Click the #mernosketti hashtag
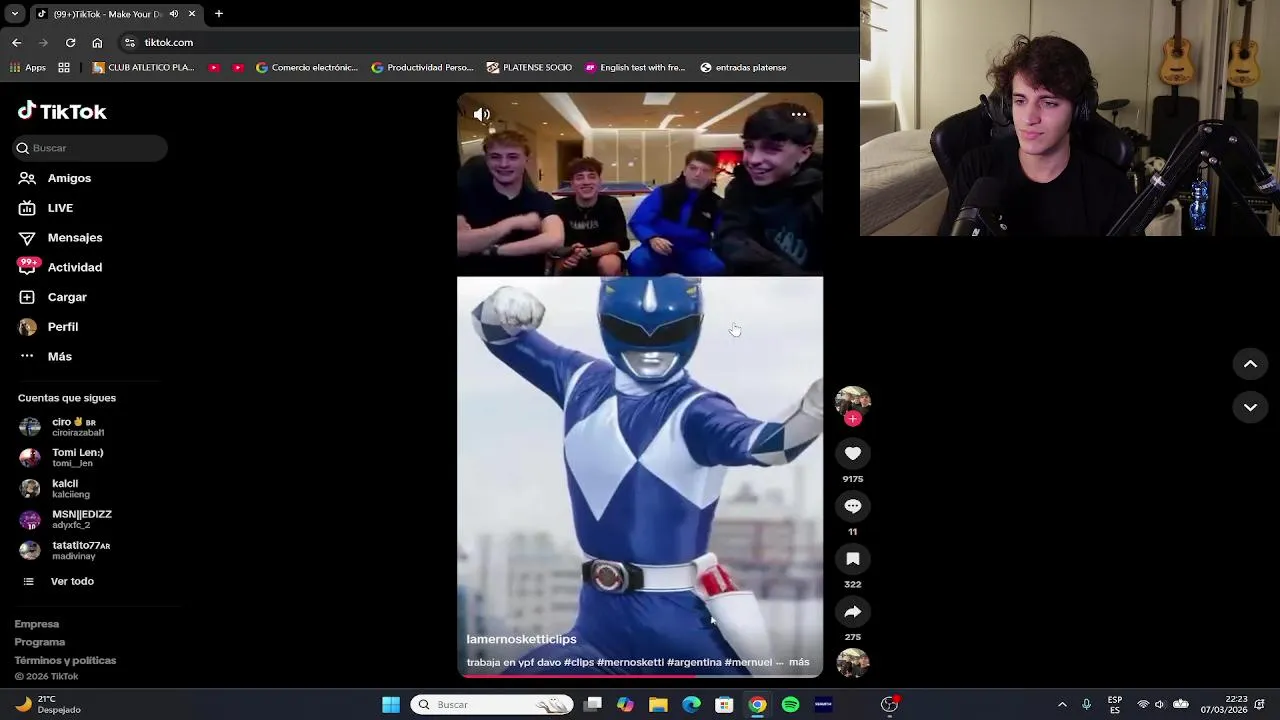 [630, 662]
